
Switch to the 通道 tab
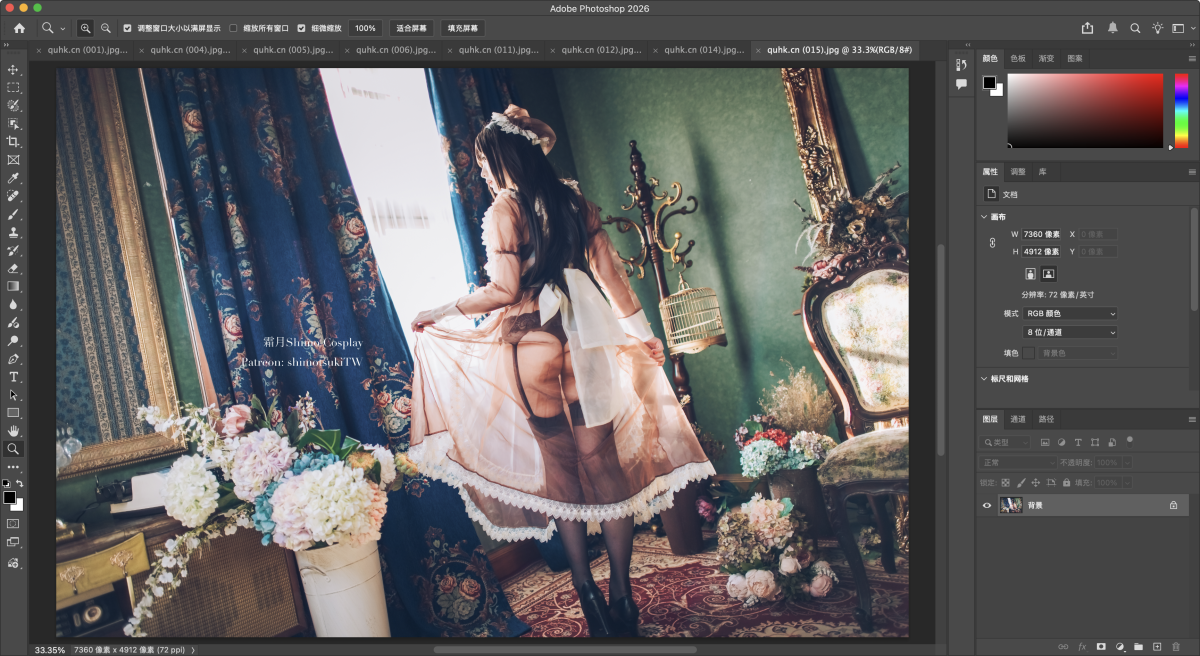tap(1017, 419)
